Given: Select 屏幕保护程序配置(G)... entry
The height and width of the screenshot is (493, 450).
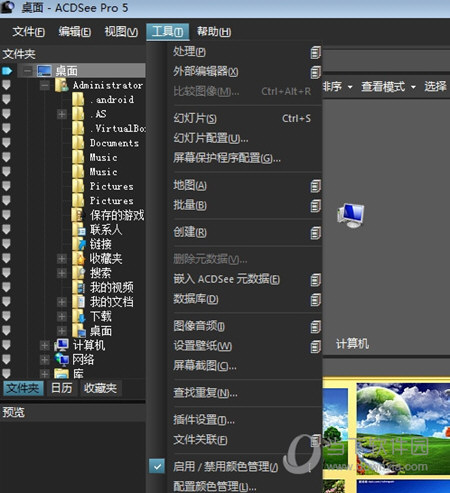Looking at the screenshot, I should tap(244, 158).
